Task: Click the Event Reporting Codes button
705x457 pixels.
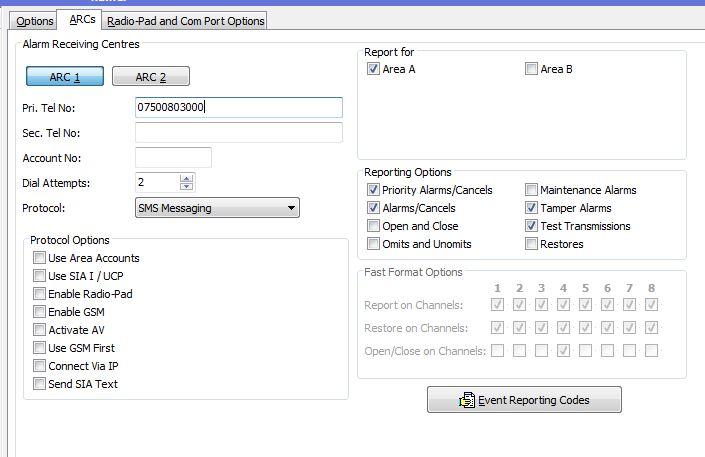Action: click(x=524, y=400)
